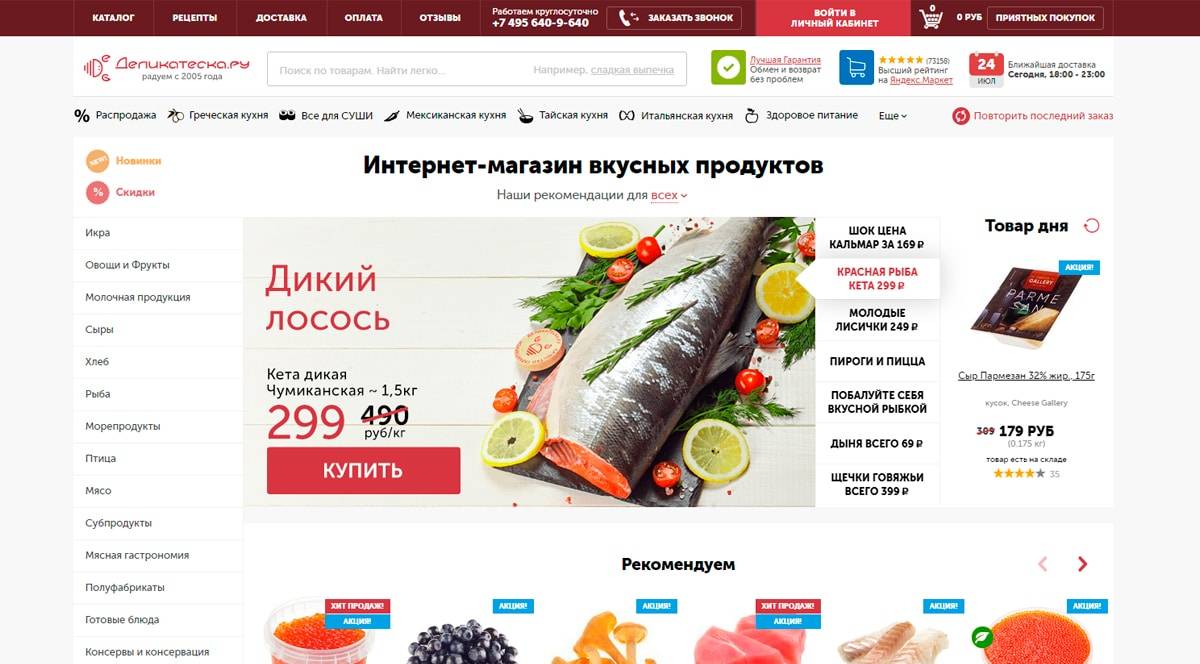Click the Яндекс.Маркет rating cart icon
Screen dimensions: 1200x664
click(x=856, y=67)
